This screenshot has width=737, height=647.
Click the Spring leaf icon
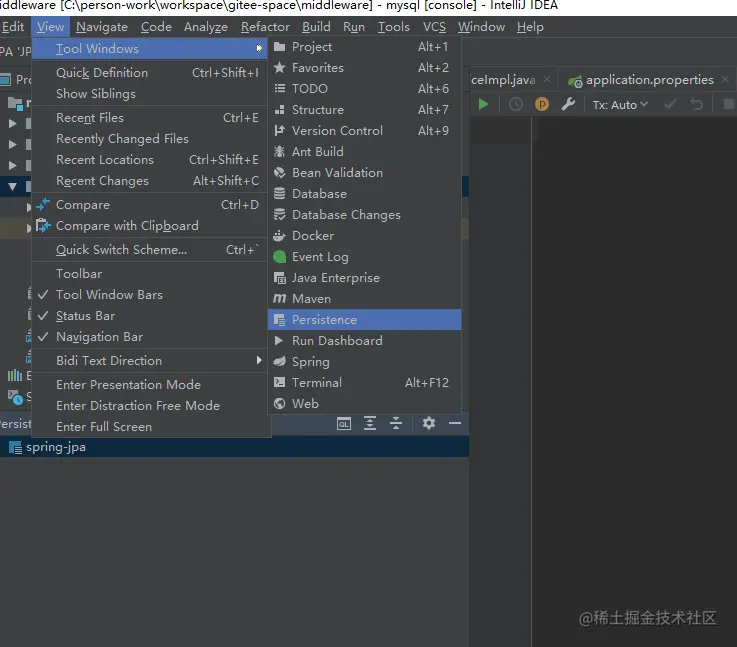(279, 362)
